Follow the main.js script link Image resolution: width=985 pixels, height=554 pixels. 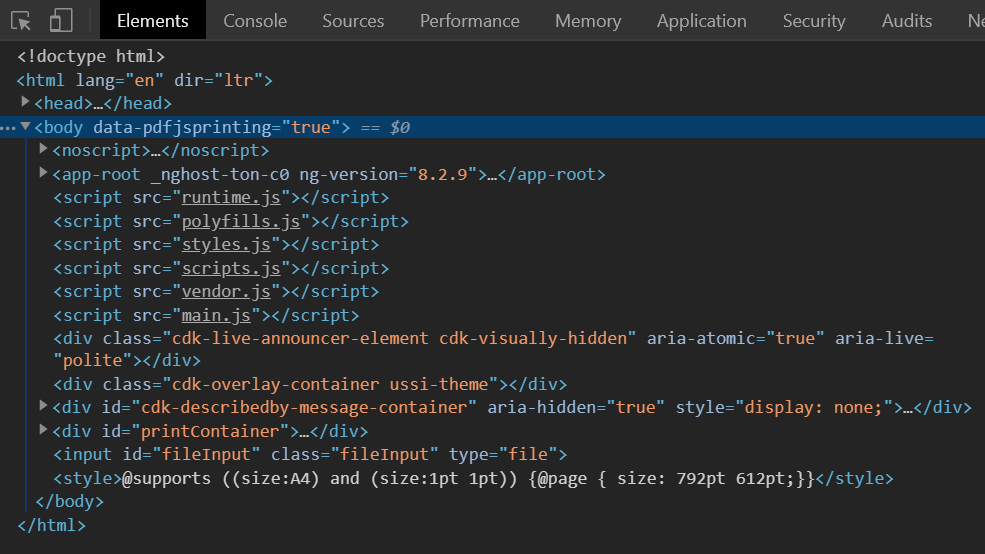(x=216, y=316)
